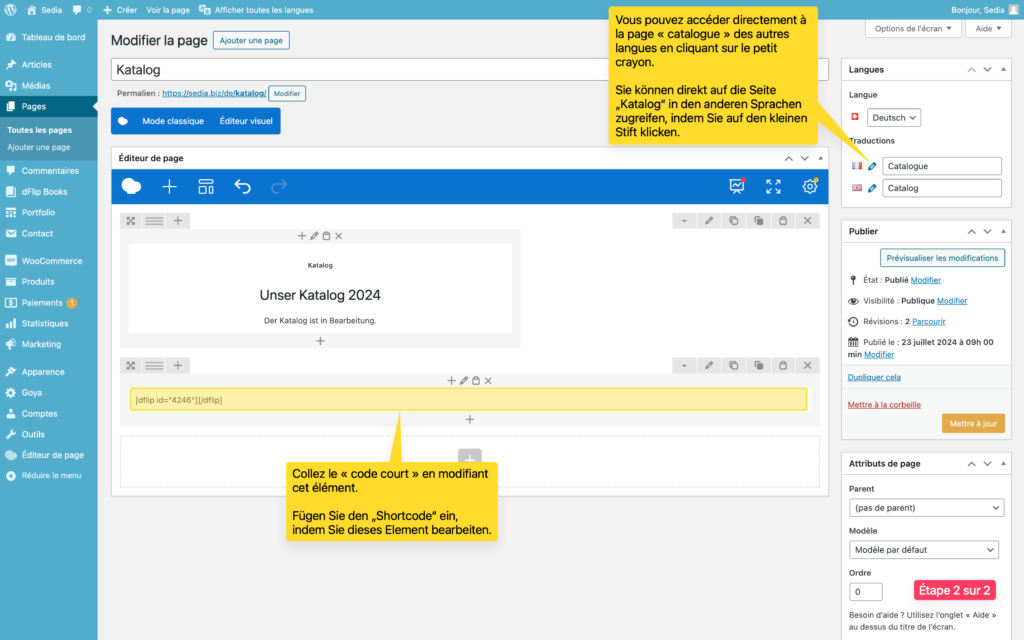Open the Deutsch language dropdown
Viewport: 1024px width, 640px height.
894,118
